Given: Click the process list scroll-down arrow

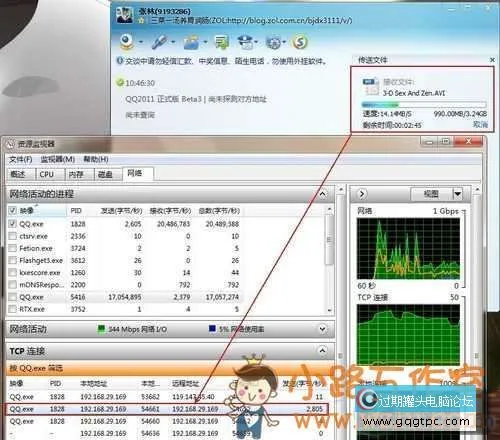Looking at the screenshot, I should [329, 311].
